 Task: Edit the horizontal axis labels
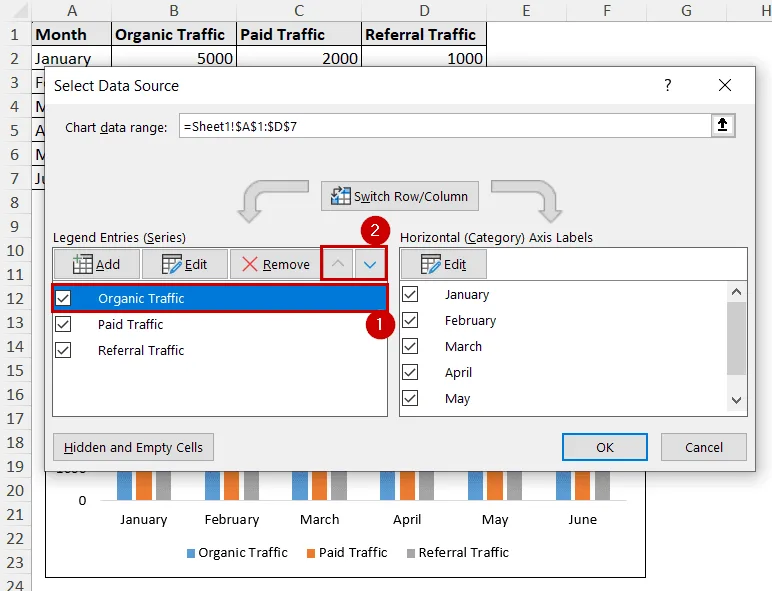(x=444, y=264)
